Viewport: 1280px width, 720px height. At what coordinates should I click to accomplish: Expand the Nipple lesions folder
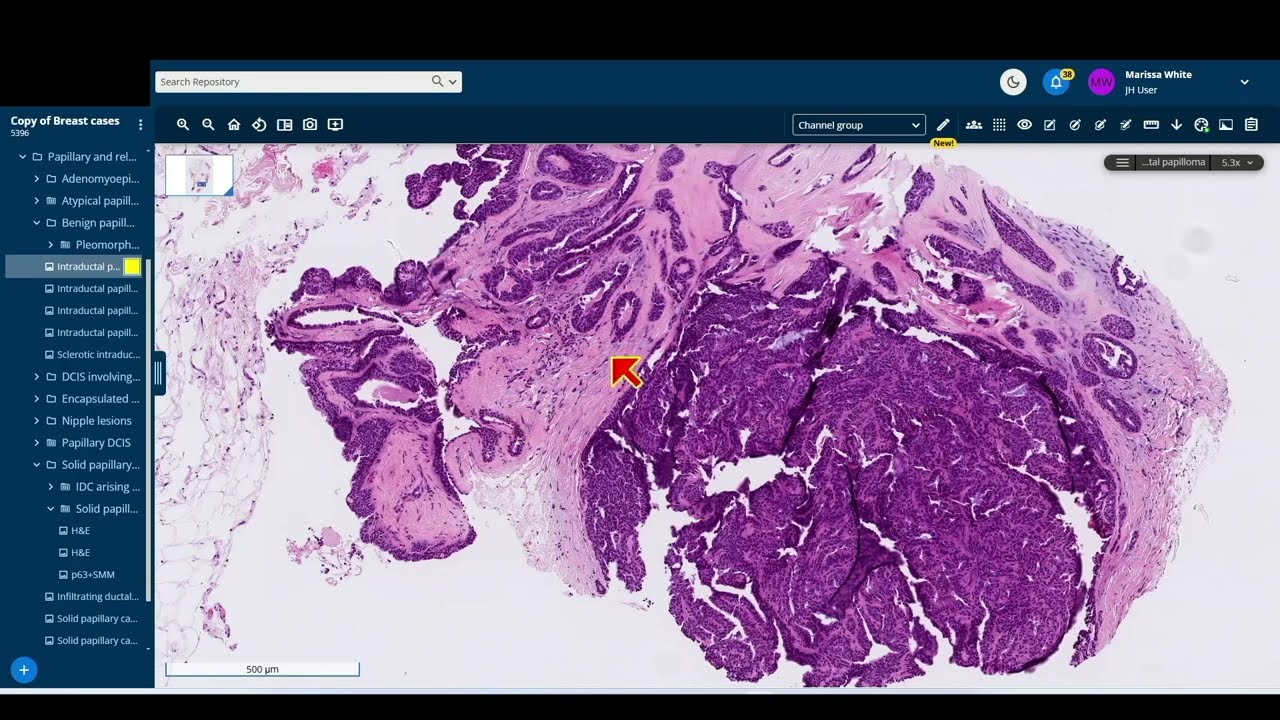pyautogui.click(x=37, y=421)
